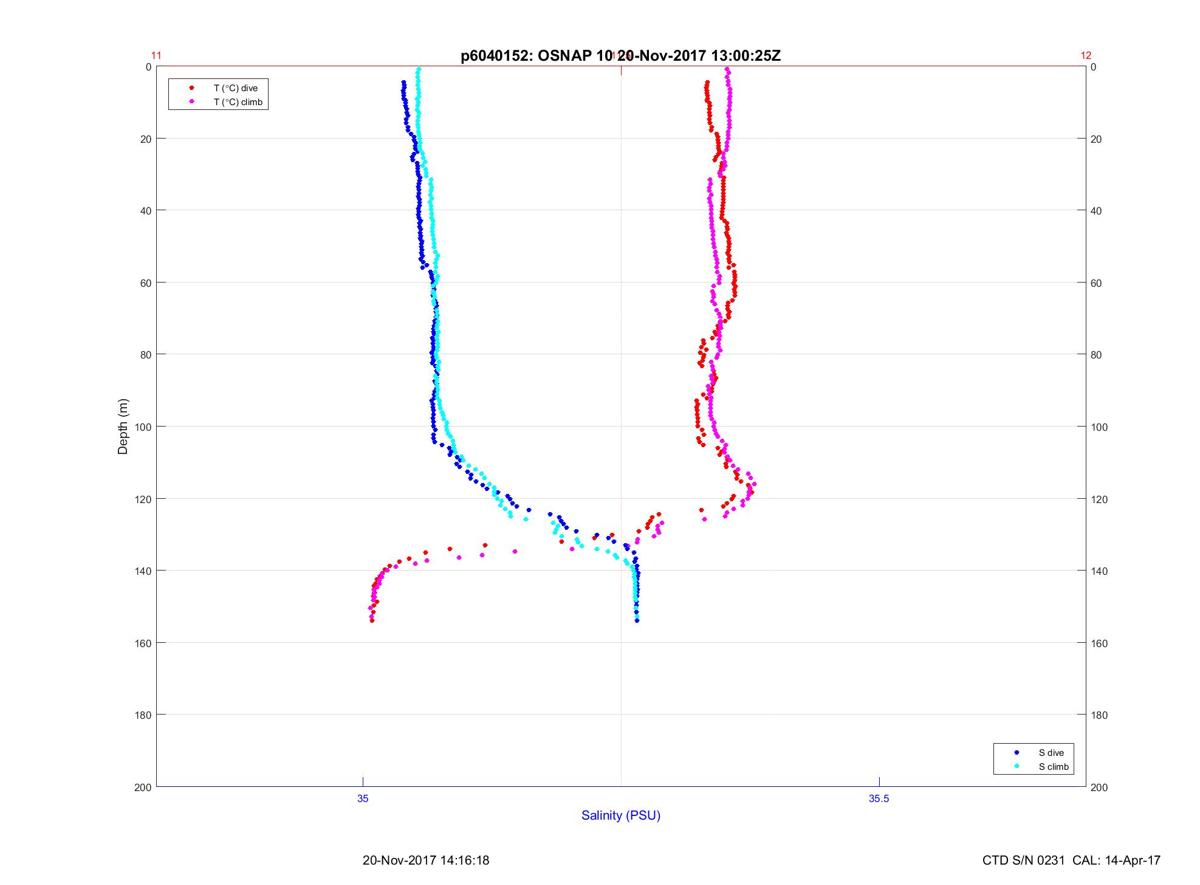Click the red temperature tick label '12'

tap(1086, 56)
